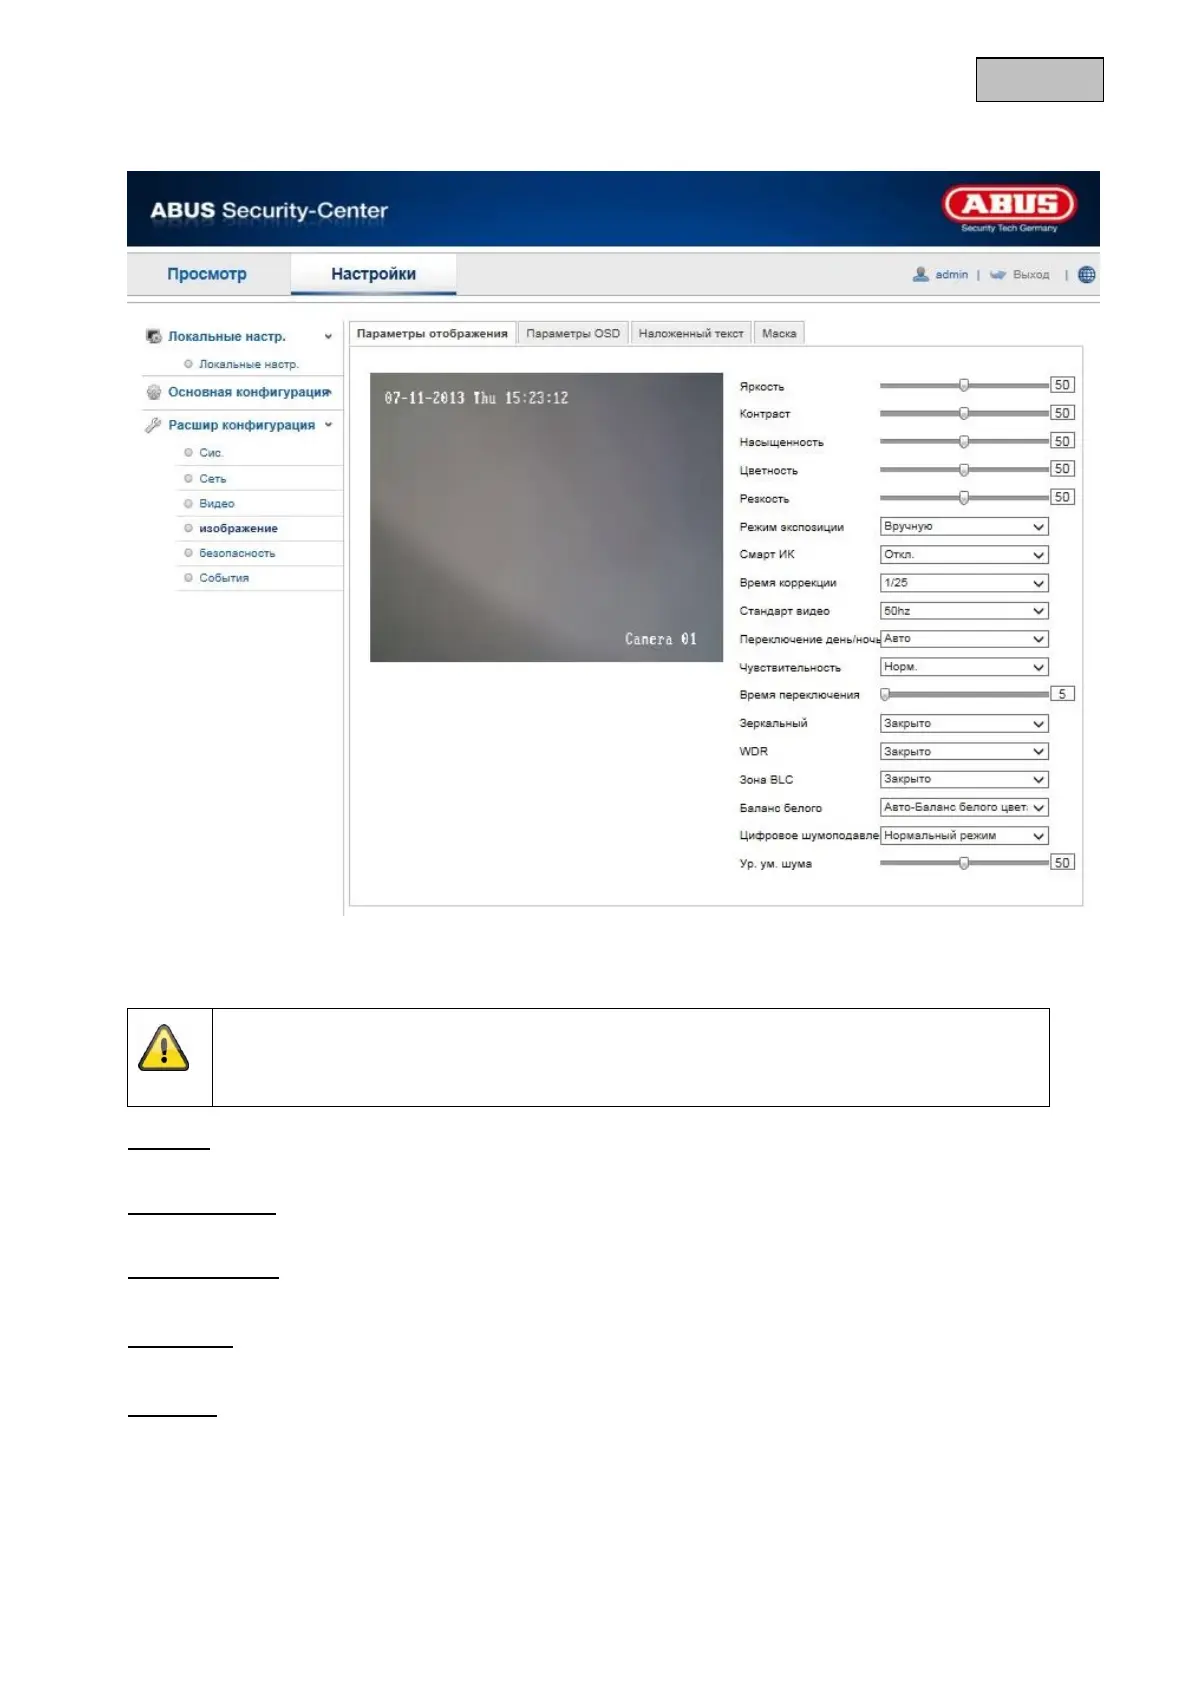Open the Просмотр main tab
This screenshot has width=1191, height=1684.
207,274
